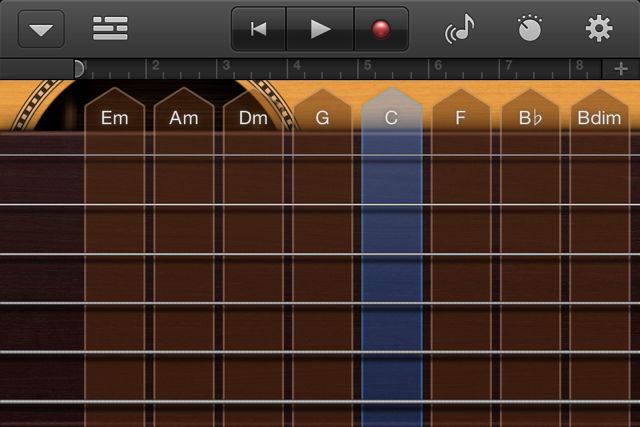The height and width of the screenshot is (427, 640).
Task: Go to beginning of the song
Action: click(259, 29)
